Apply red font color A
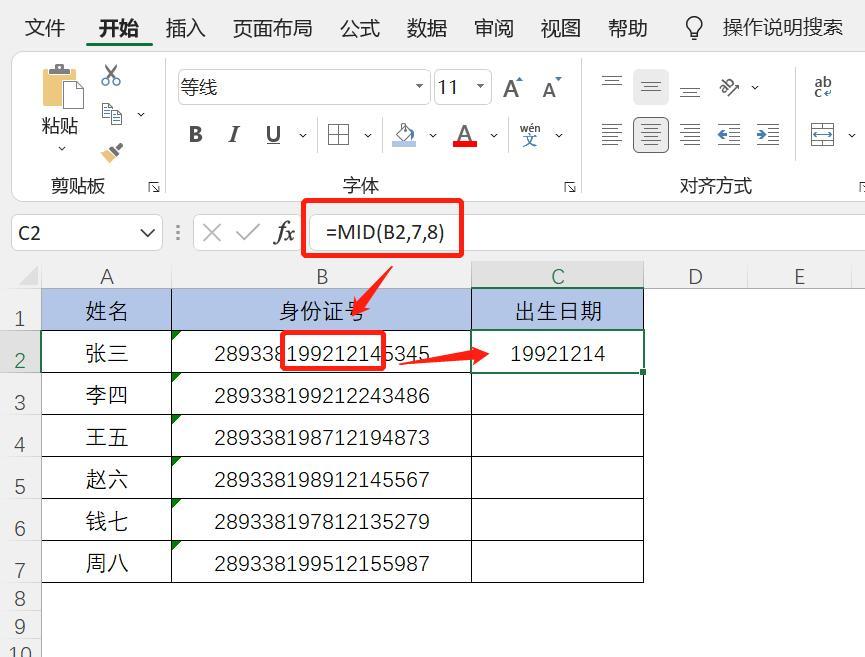 click(464, 135)
